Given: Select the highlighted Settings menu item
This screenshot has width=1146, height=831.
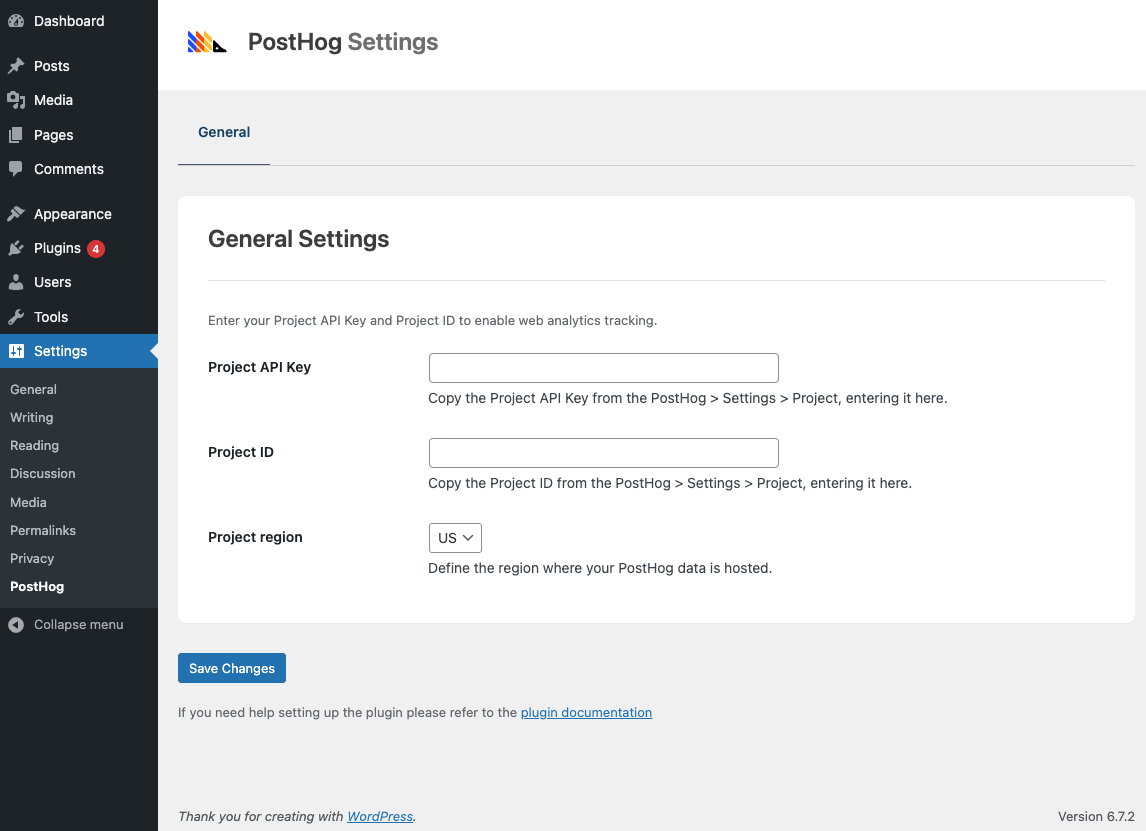Looking at the screenshot, I should tap(79, 351).
